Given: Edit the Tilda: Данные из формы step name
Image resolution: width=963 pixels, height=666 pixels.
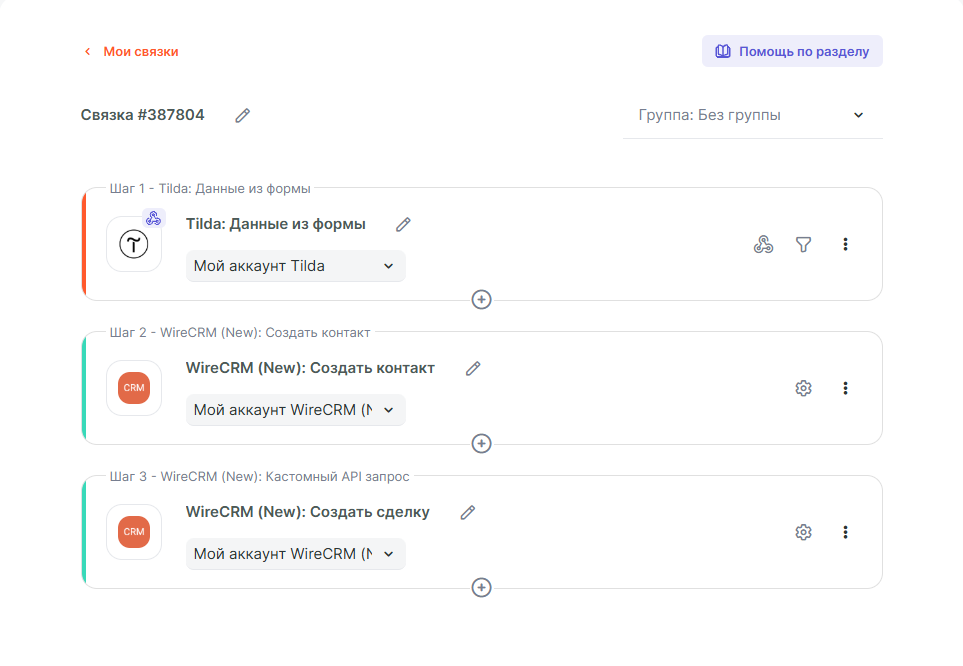Looking at the screenshot, I should coord(403,224).
